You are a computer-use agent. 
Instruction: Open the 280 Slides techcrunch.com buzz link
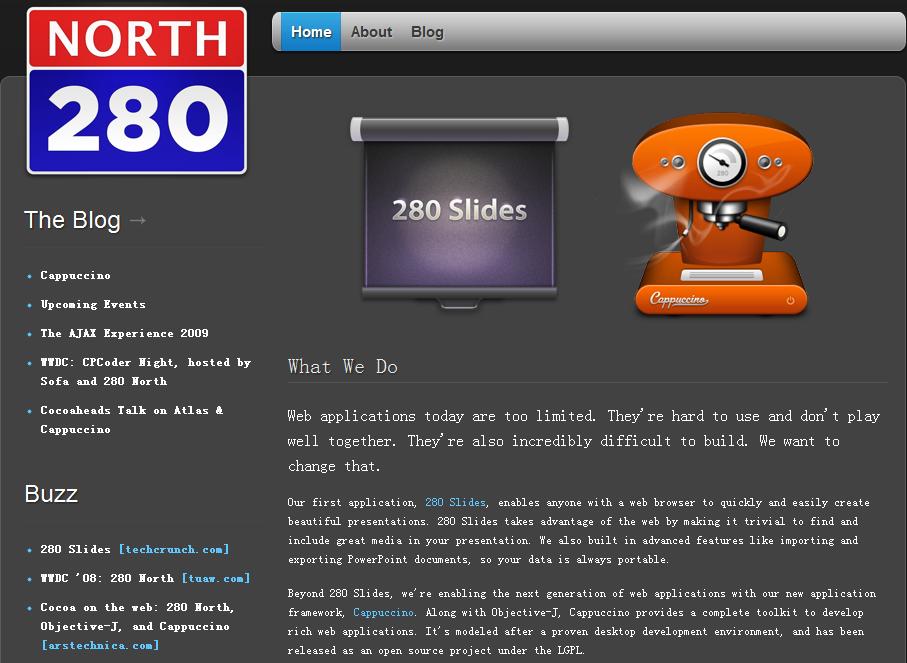click(174, 549)
